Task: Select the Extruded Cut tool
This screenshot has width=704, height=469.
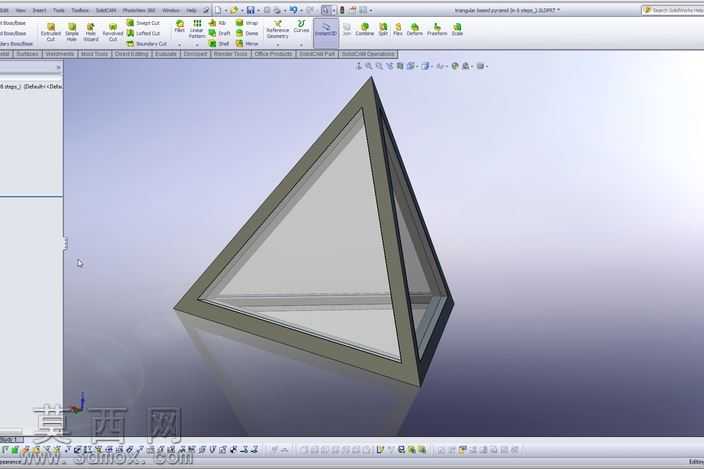Action: [51, 32]
